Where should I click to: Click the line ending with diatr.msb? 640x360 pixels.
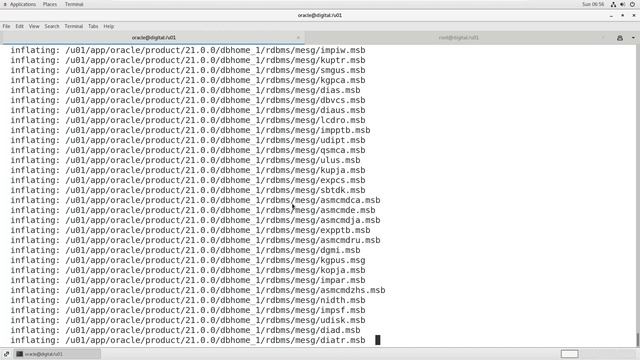(188, 340)
